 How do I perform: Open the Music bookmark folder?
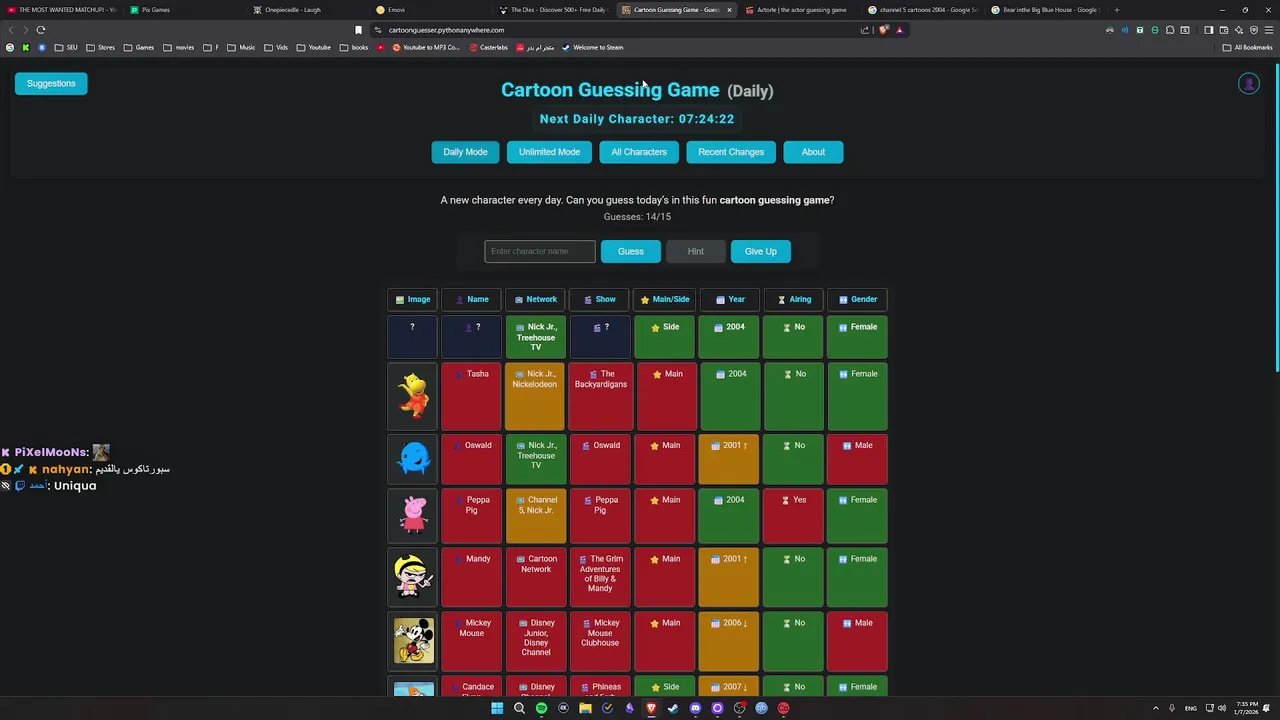[241, 47]
